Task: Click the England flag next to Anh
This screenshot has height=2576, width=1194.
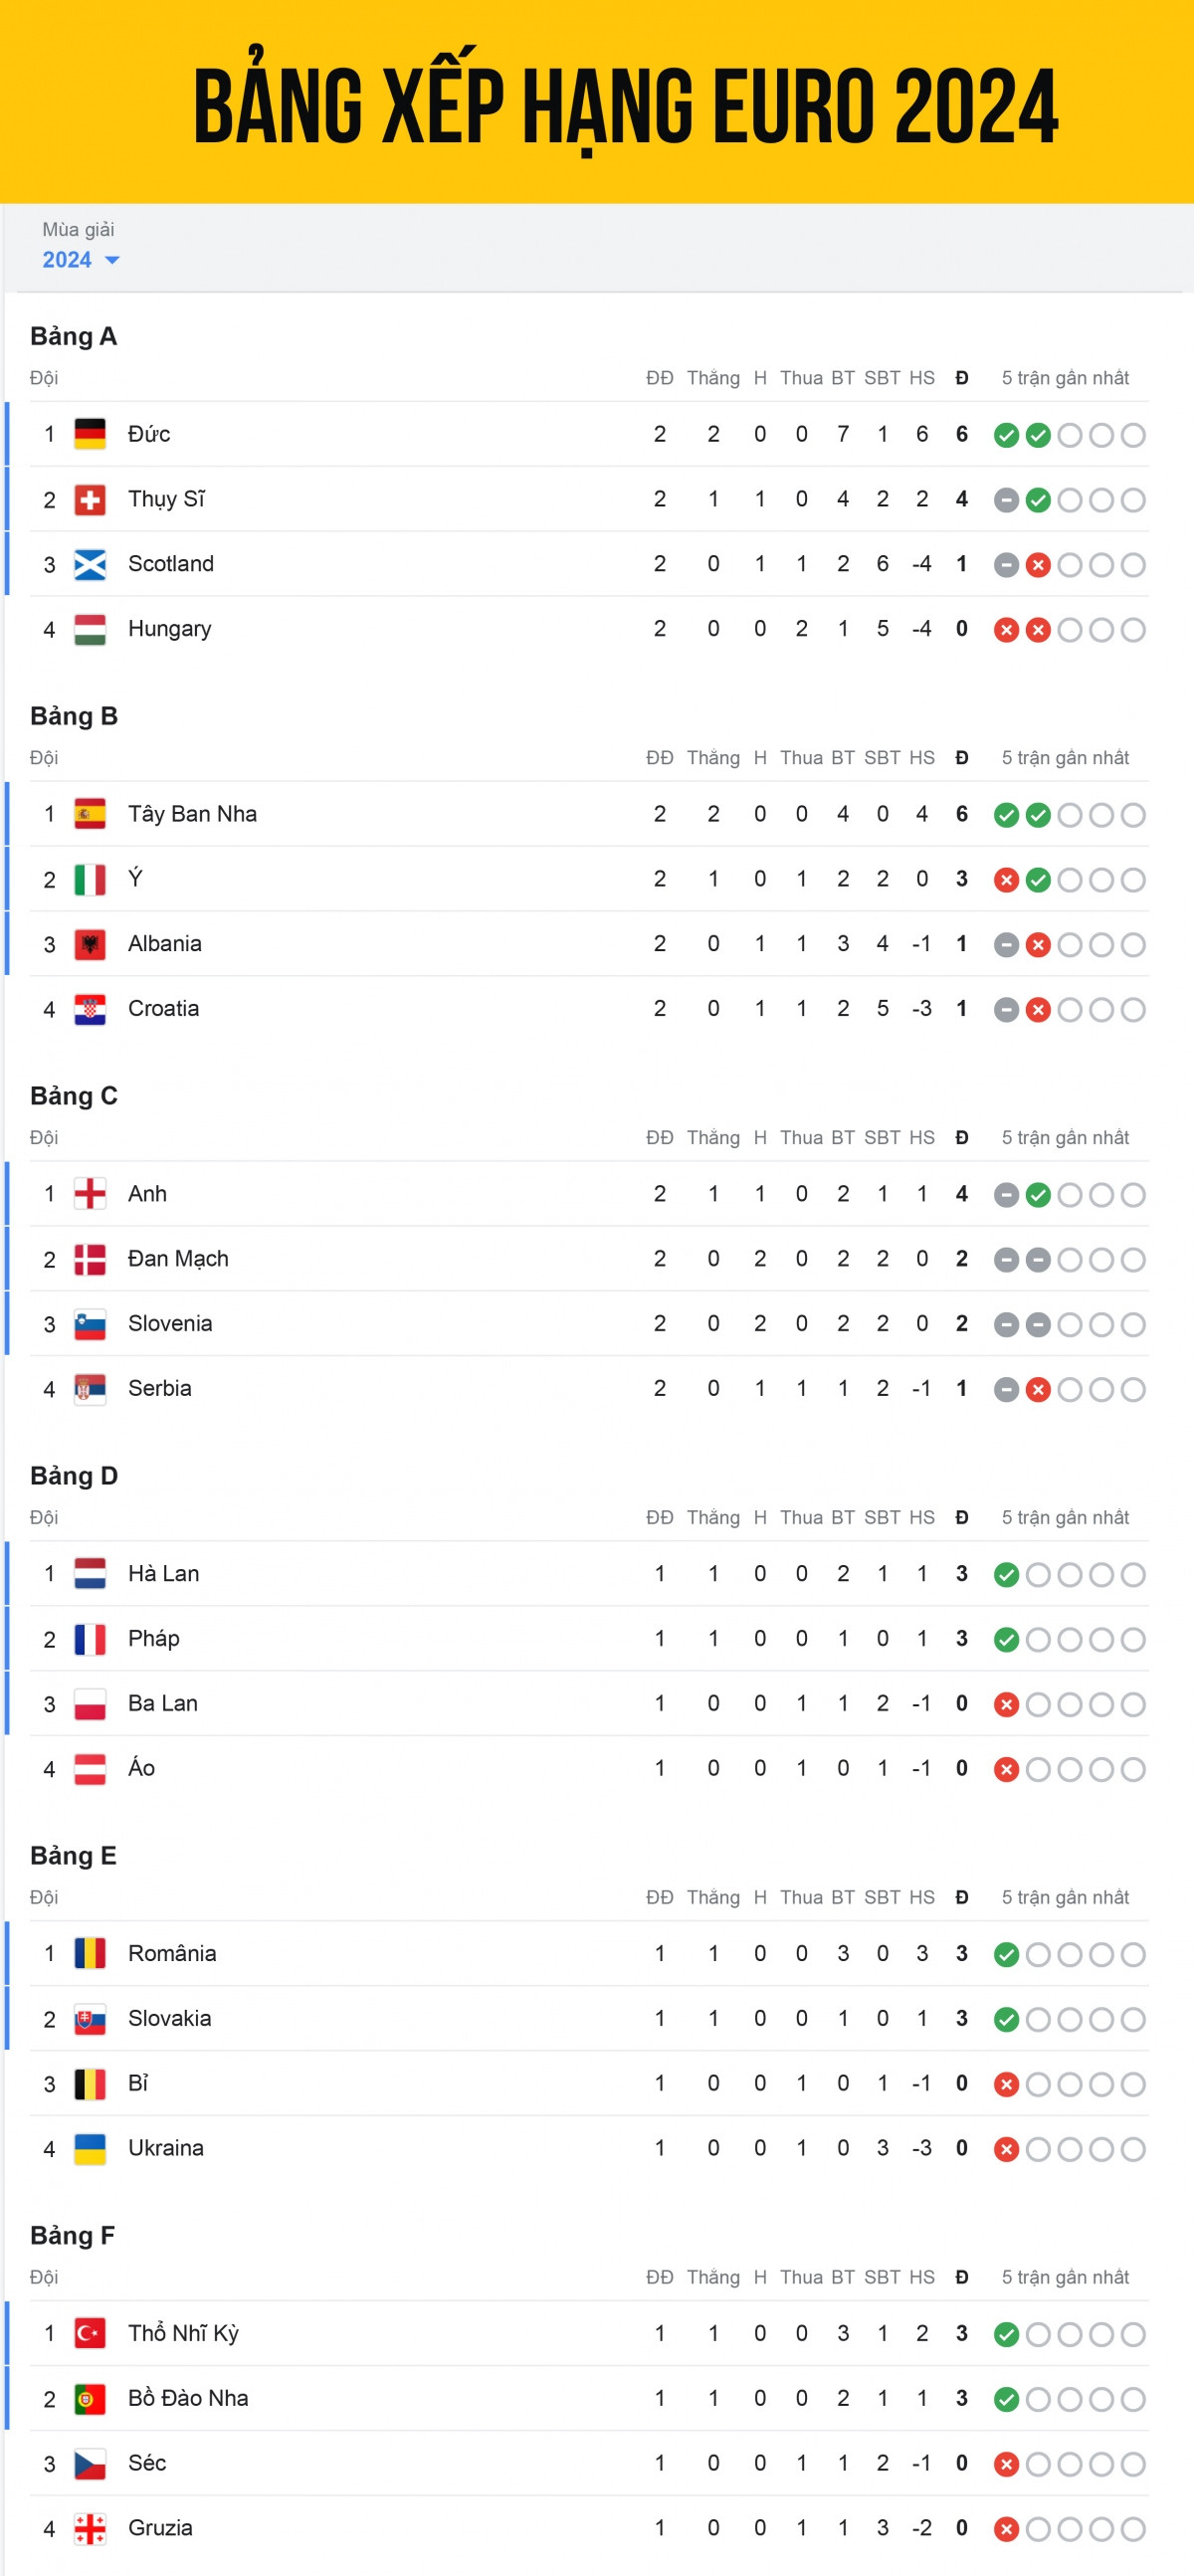Action: tap(90, 1194)
